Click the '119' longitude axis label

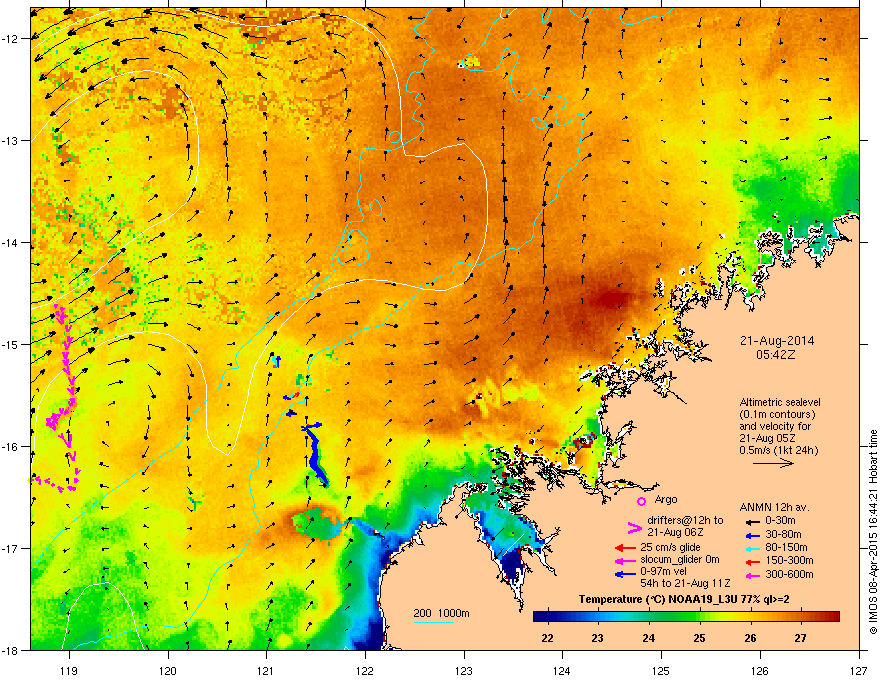(x=70, y=670)
